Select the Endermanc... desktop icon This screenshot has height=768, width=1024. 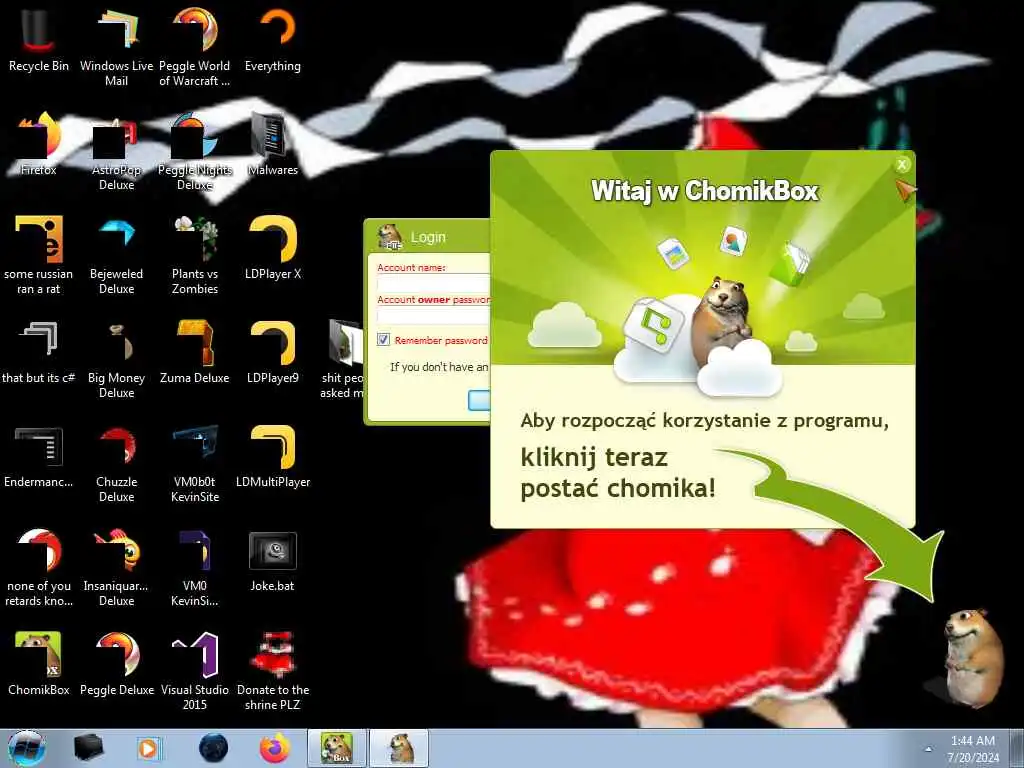(x=39, y=456)
